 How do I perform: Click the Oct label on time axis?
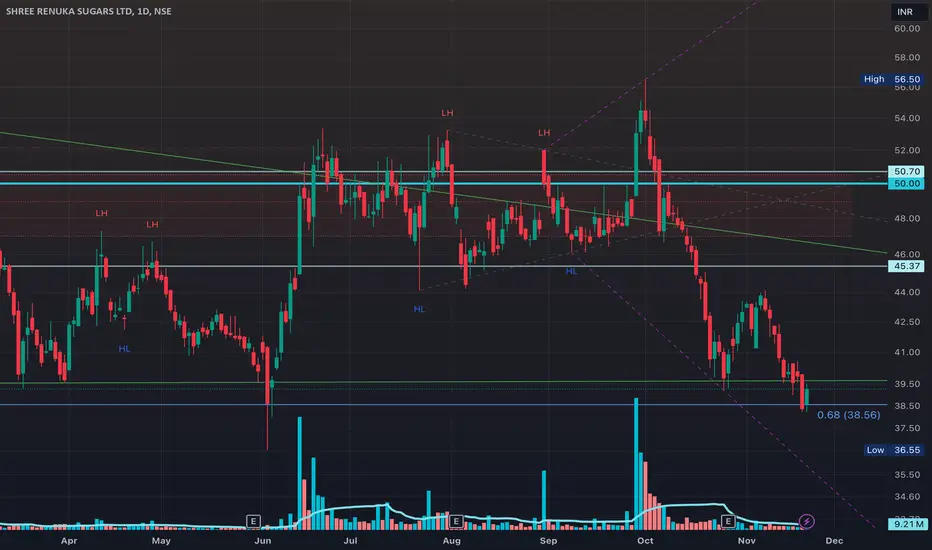coord(645,540)
